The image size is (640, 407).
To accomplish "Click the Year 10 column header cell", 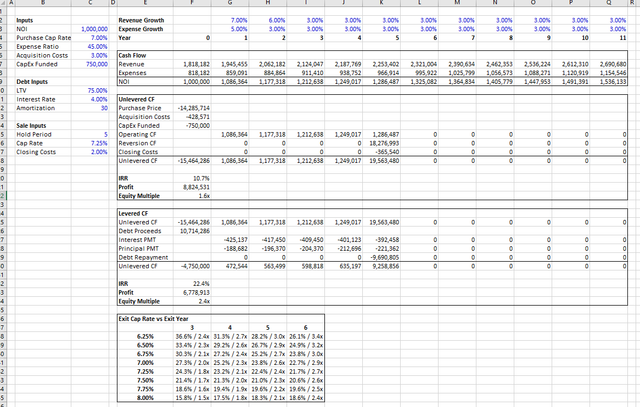I will click(585, 38).
